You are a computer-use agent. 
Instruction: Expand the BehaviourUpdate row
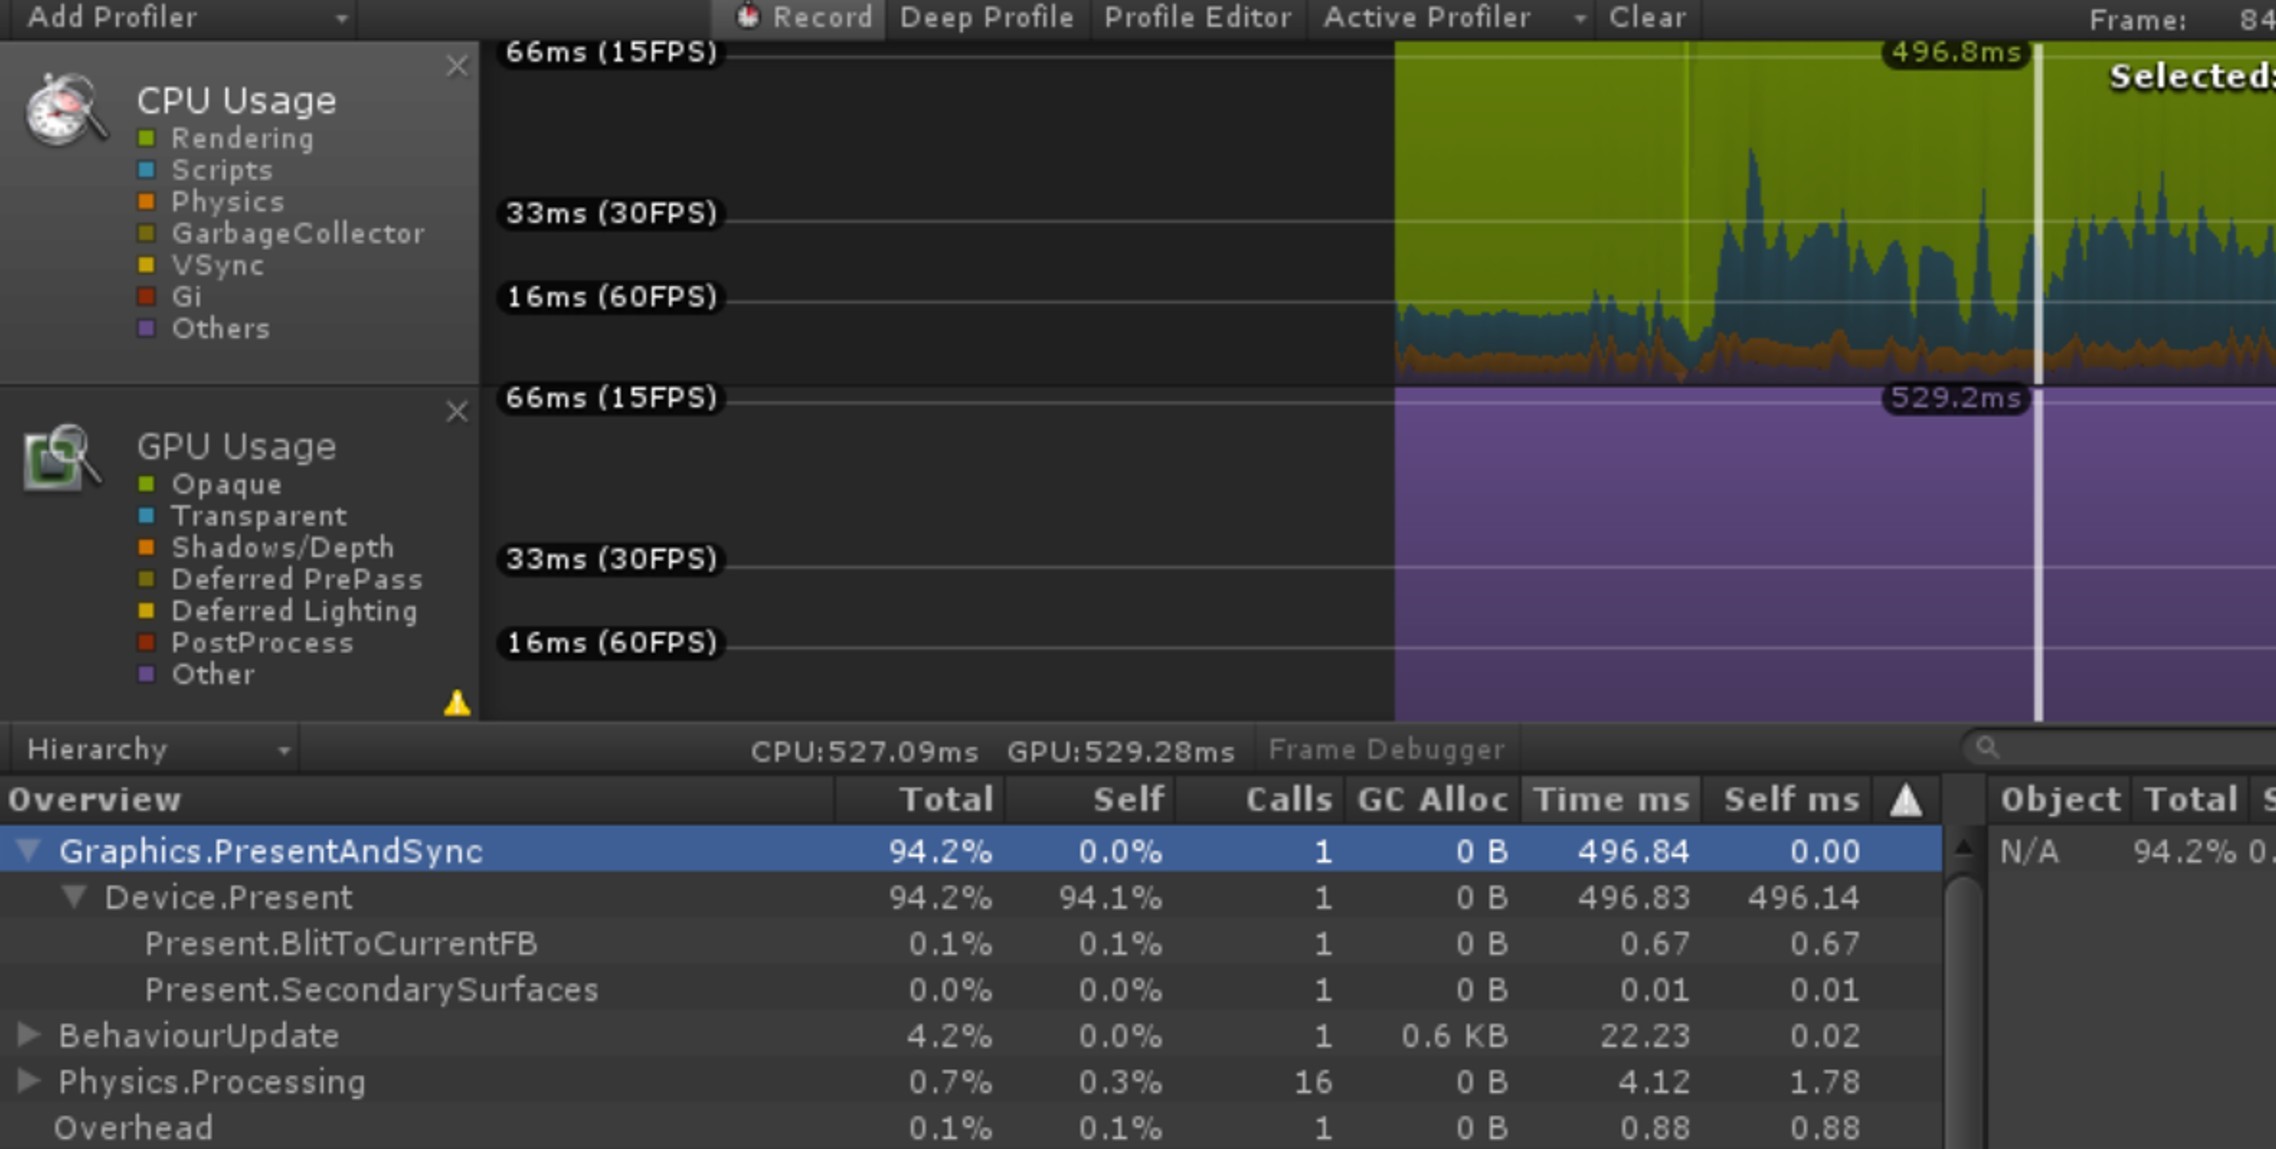point(27,1035)
